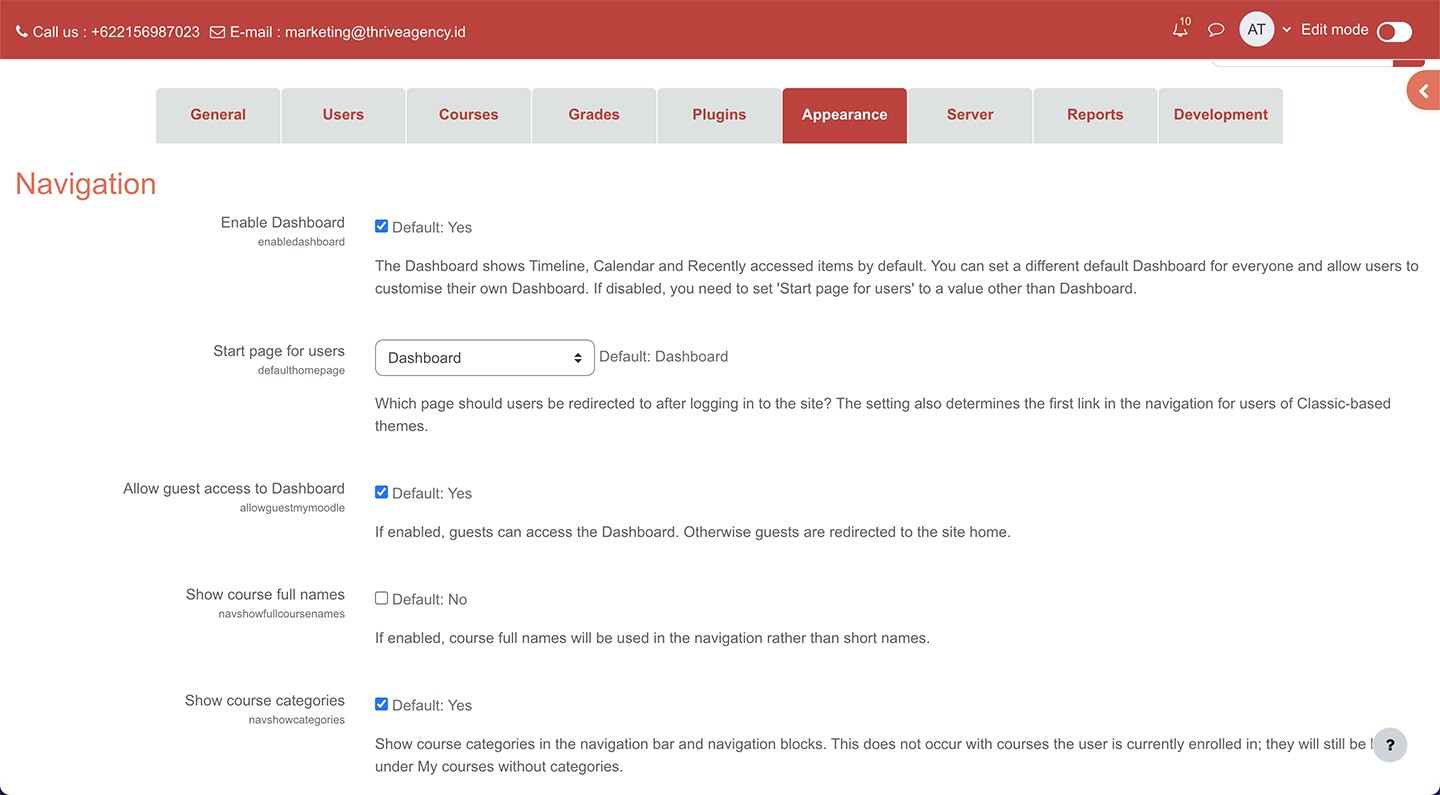Image resolution: width=1440 pixels, height=795 pixels.
Task: Expand the user menu chevron
Action: (1286, 30)
